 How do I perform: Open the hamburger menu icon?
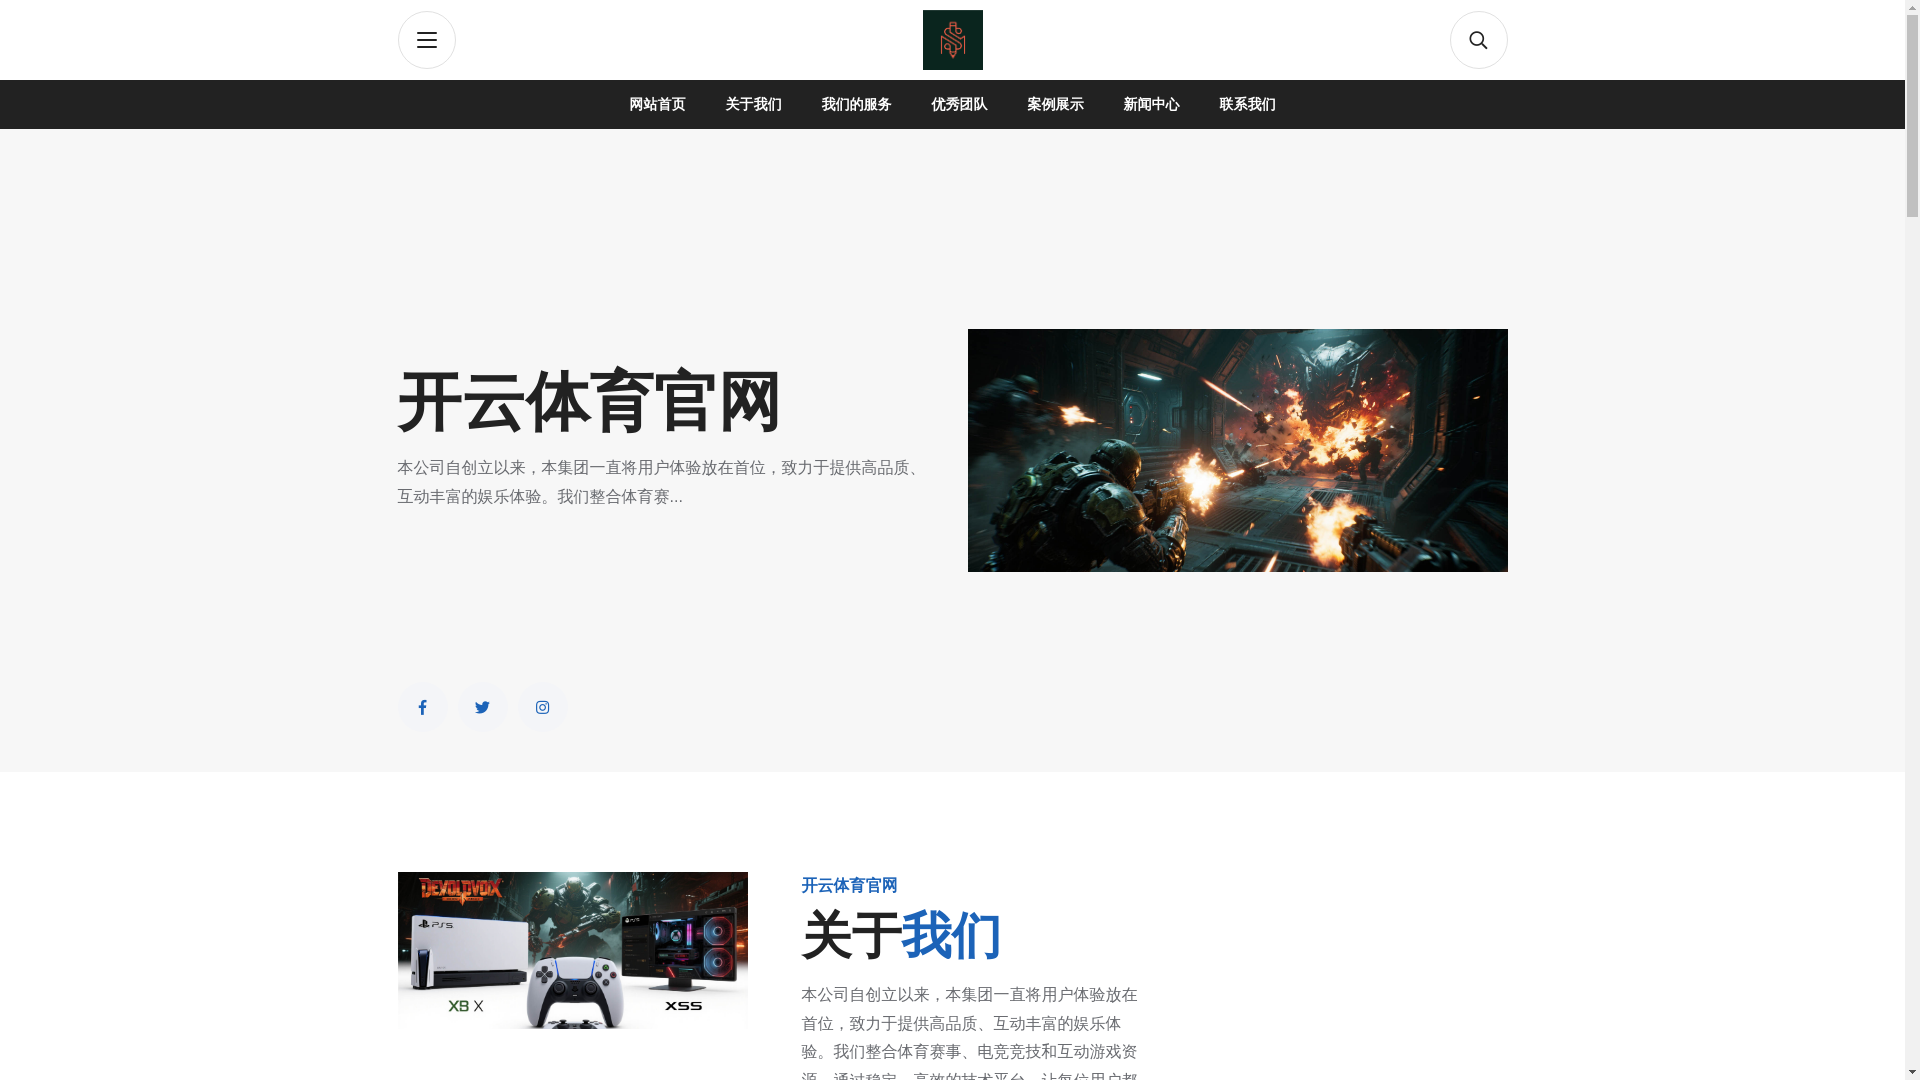(426, 40)
